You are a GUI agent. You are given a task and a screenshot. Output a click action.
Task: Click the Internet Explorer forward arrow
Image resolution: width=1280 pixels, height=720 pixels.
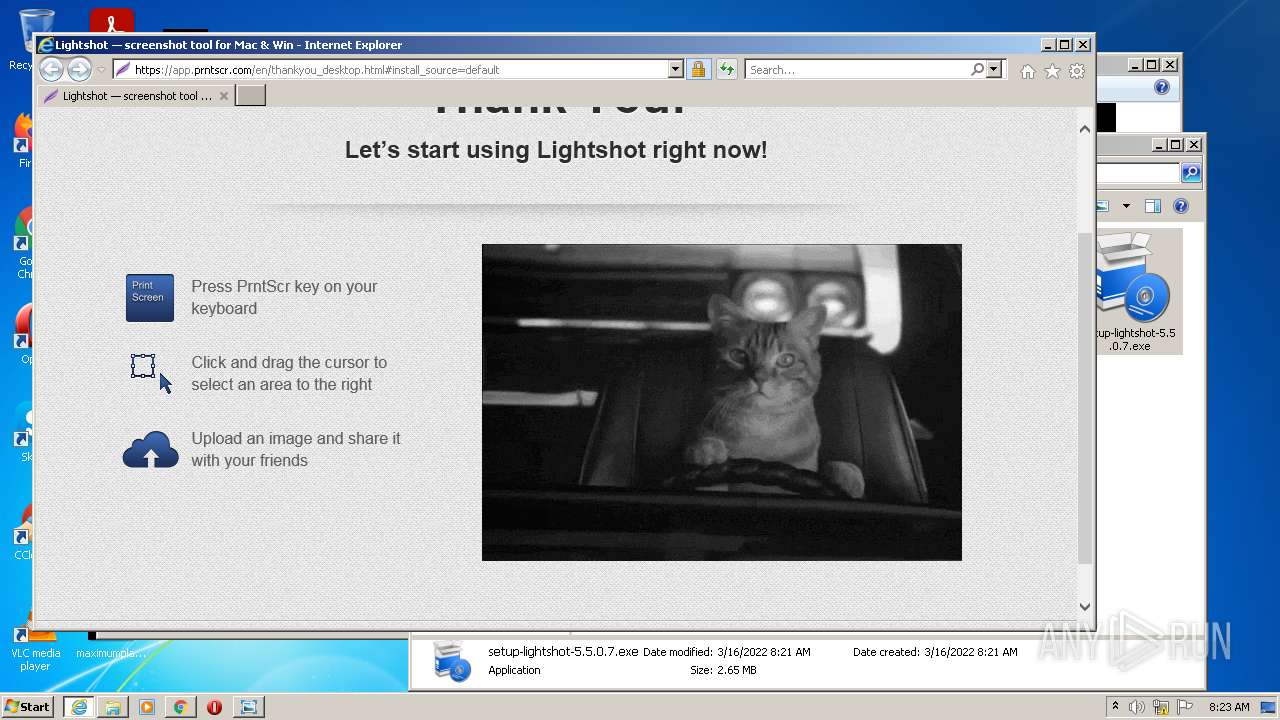(x=79, y=69)
